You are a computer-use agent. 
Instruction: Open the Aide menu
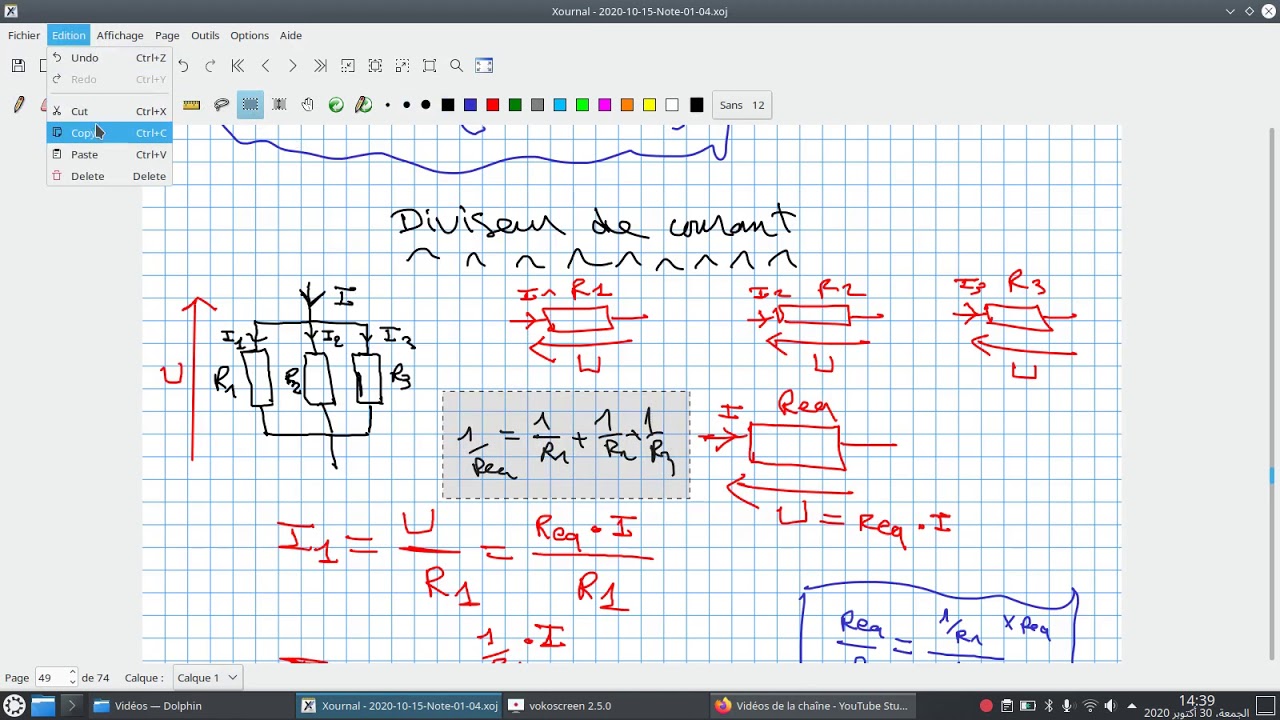291,36
